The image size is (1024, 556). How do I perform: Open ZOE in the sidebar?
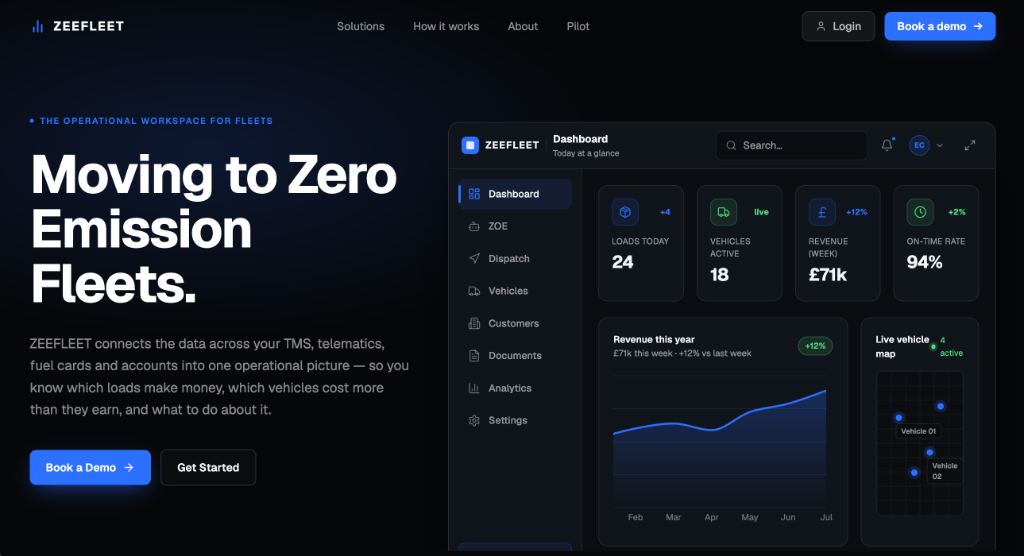(x=515, y=226)
